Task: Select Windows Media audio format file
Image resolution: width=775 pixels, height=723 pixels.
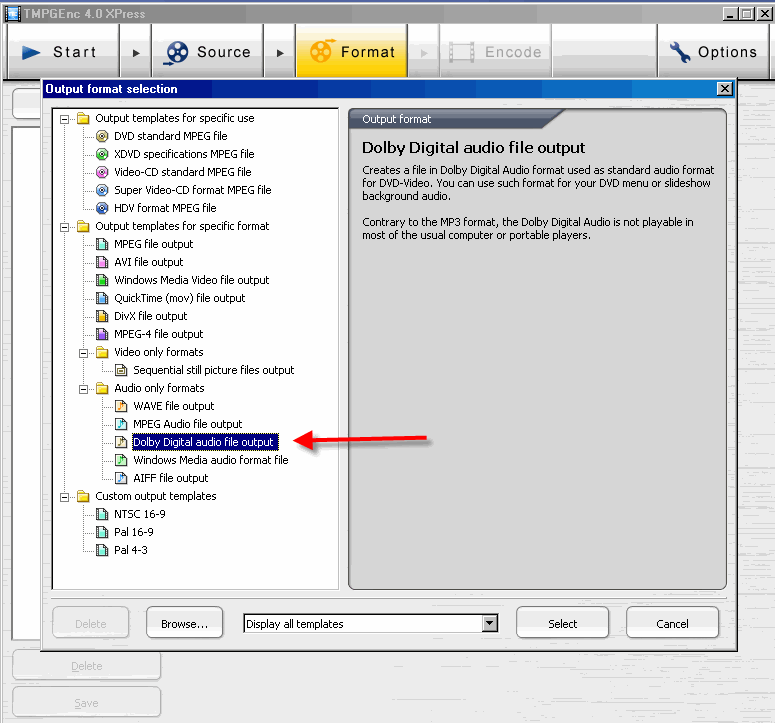Action: click(x=211, y=460)
